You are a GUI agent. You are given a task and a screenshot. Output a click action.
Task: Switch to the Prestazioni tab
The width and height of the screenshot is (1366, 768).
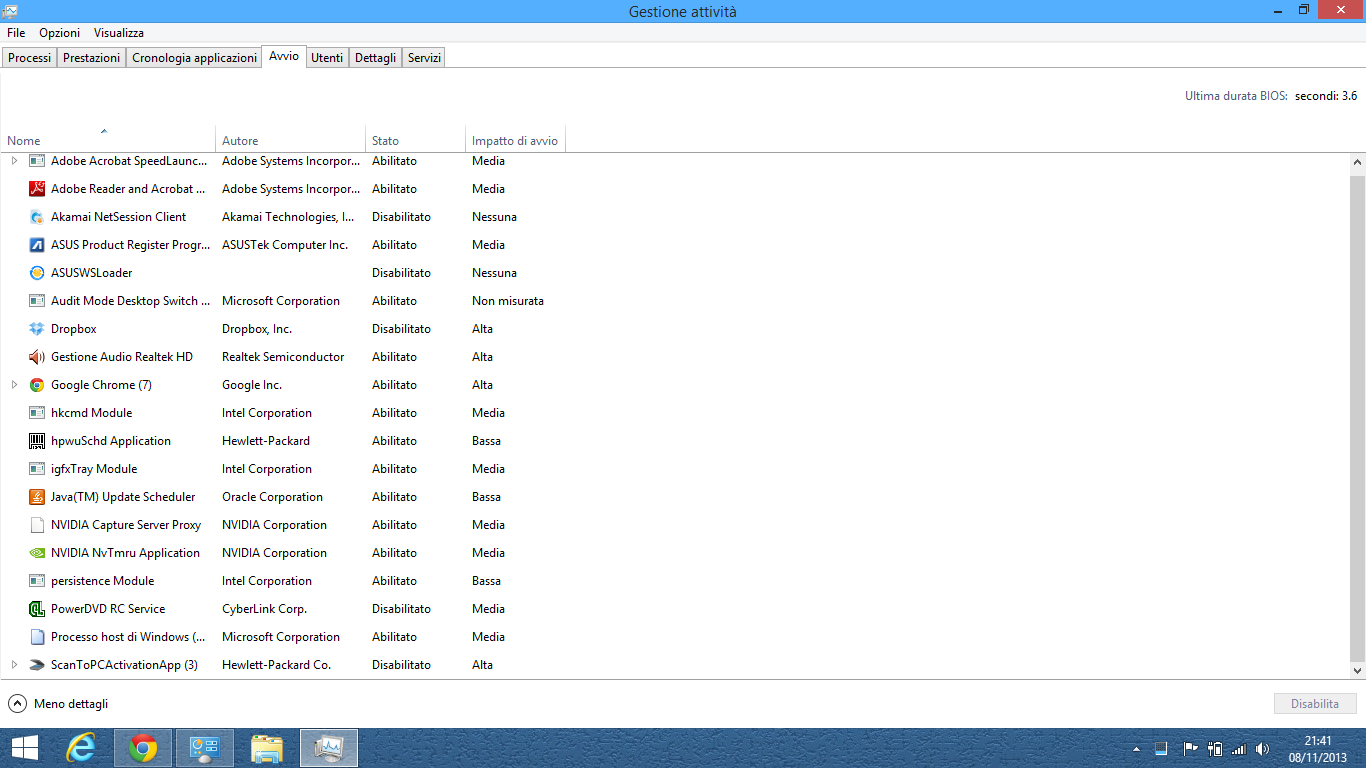pyautogui.click(x=92, y=58)
